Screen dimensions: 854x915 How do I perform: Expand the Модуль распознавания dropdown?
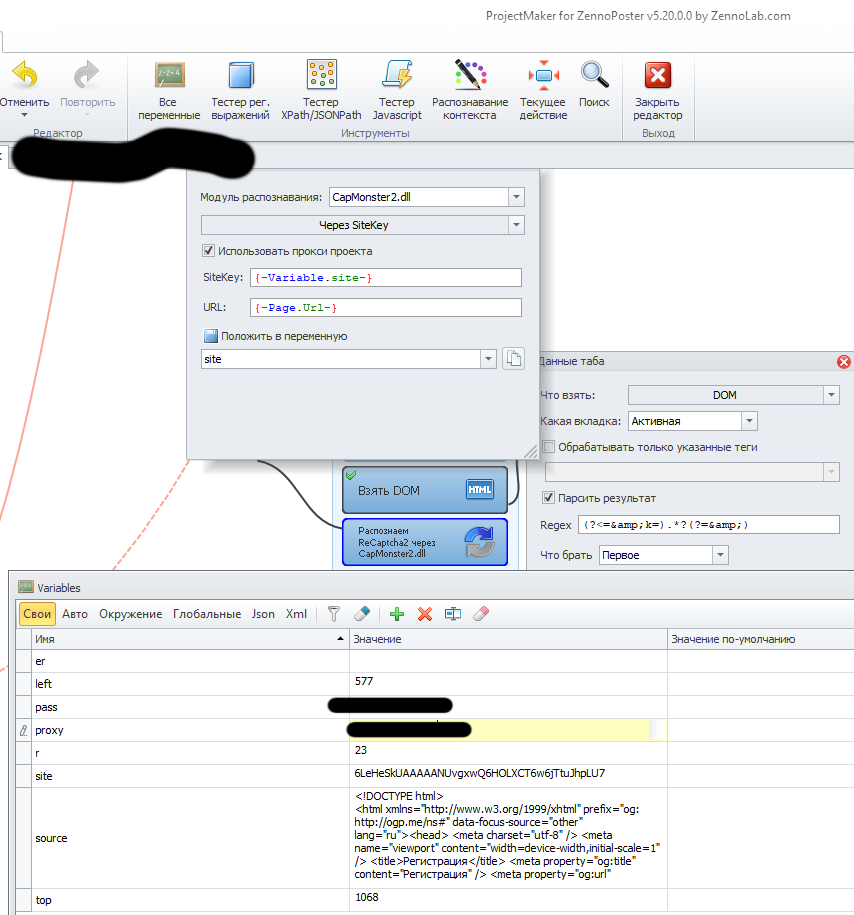516,197
